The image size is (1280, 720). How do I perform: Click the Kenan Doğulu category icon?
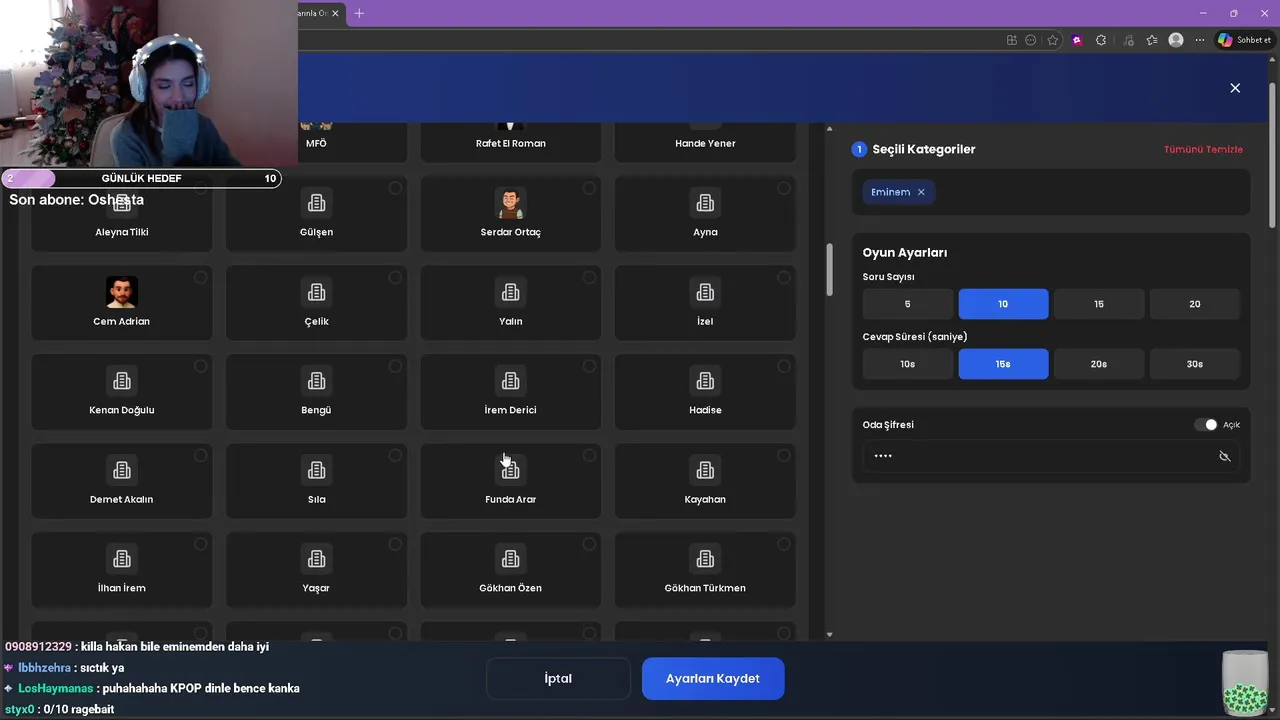122,381
